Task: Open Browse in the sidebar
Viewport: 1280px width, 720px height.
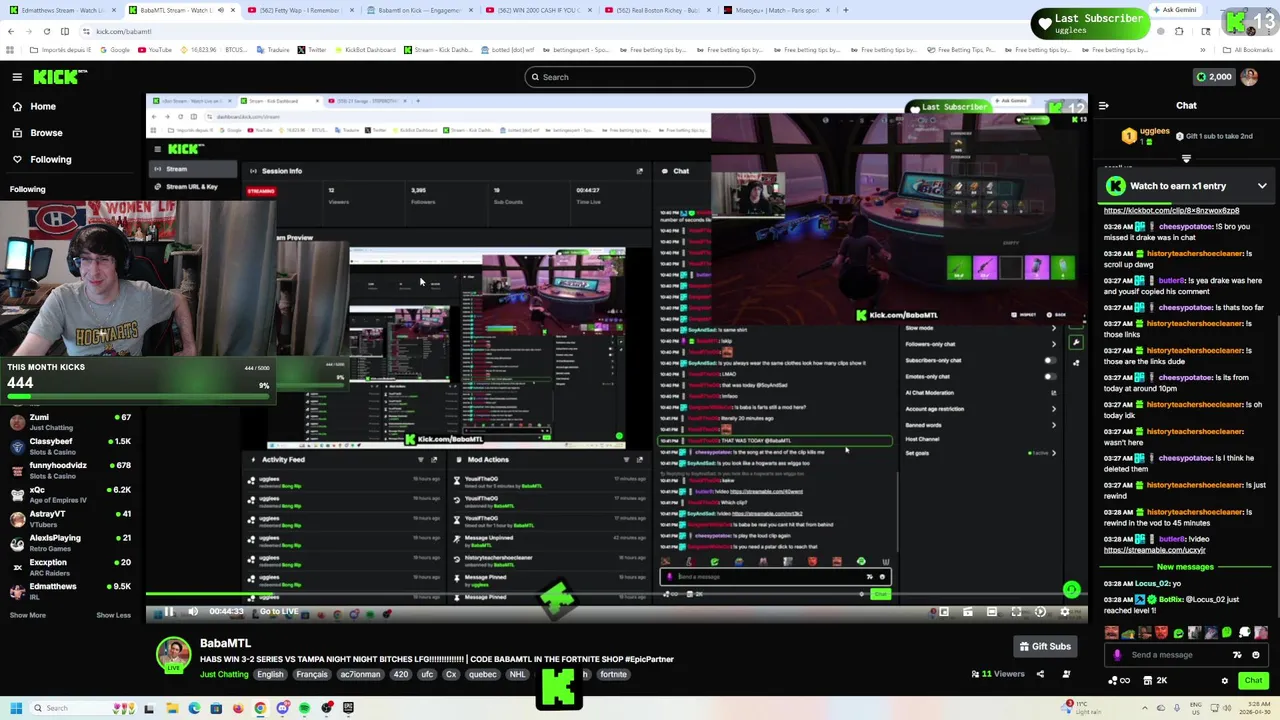Action: [x=46, y=133]
